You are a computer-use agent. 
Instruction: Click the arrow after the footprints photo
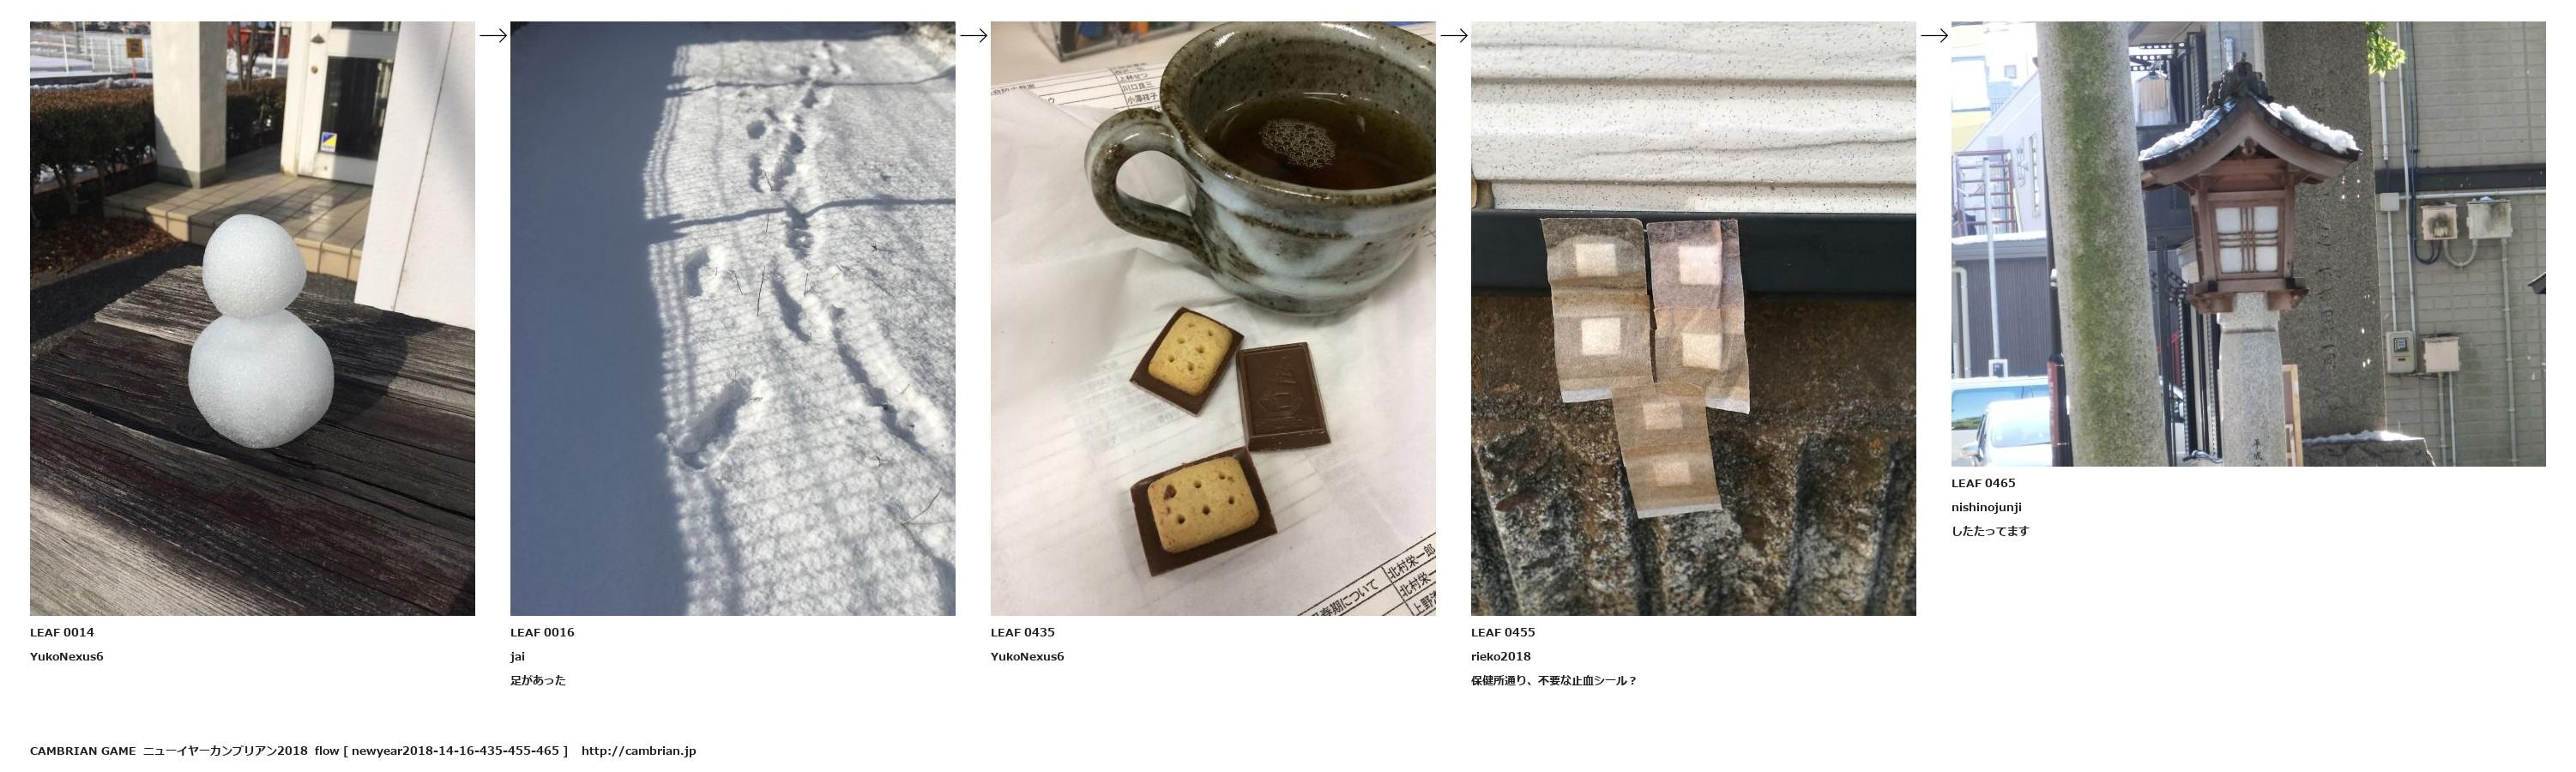(x=973, y=36)
